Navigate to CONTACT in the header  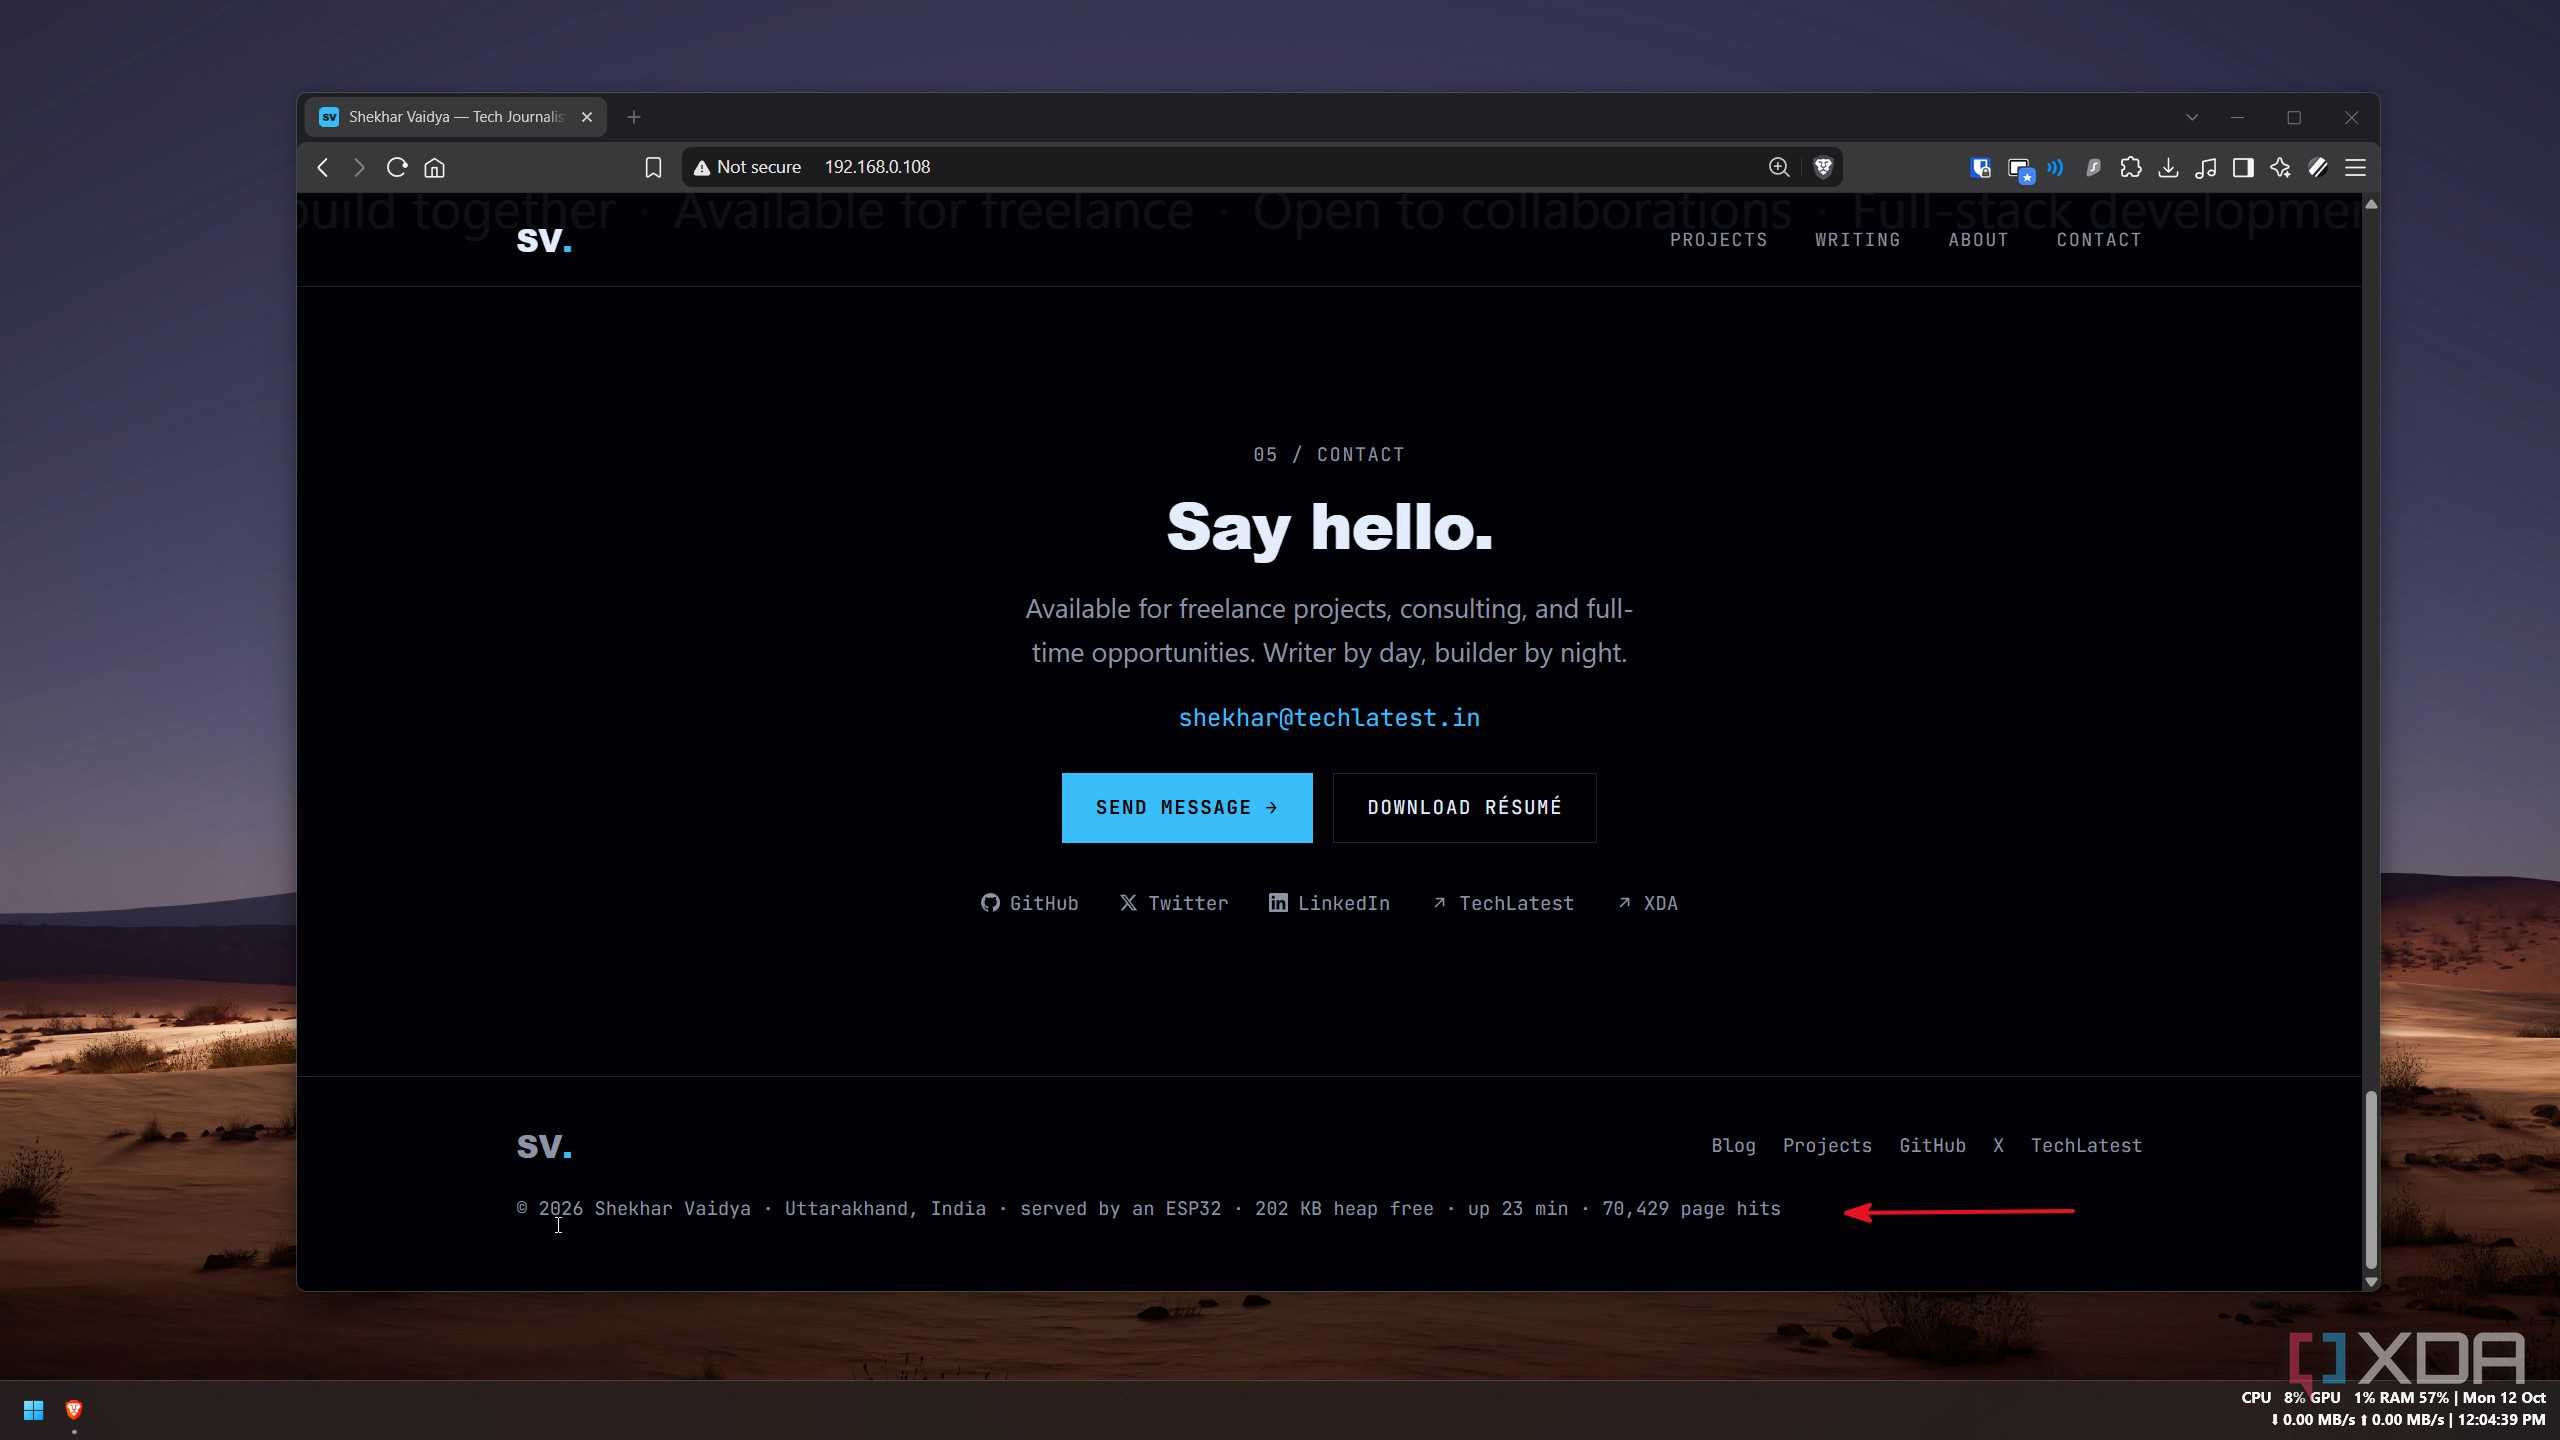tap(2099, 240)
